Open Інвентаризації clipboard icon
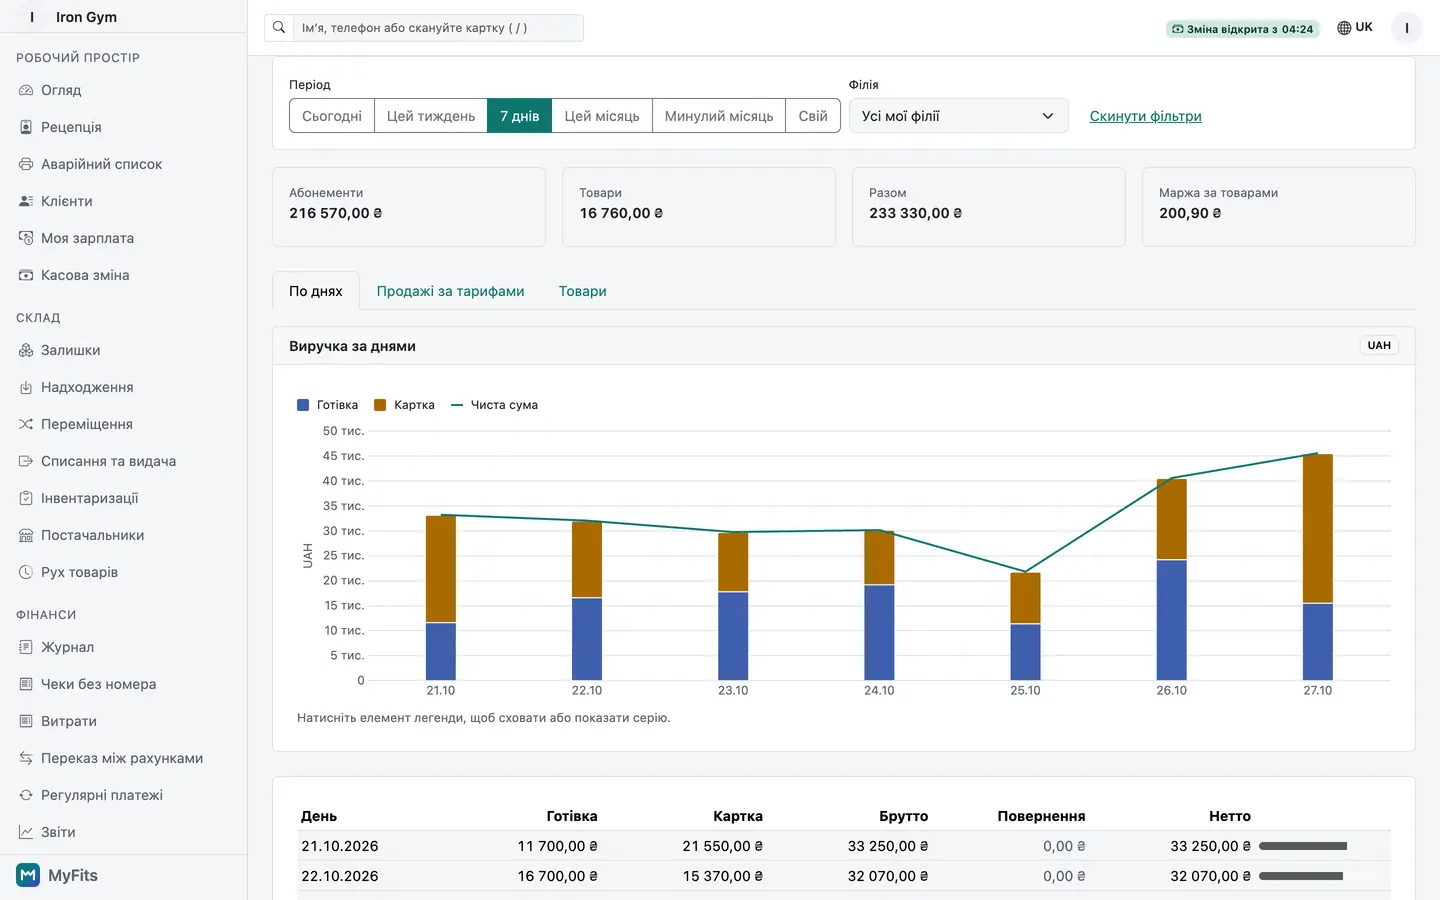 click(x=26, y=498)
